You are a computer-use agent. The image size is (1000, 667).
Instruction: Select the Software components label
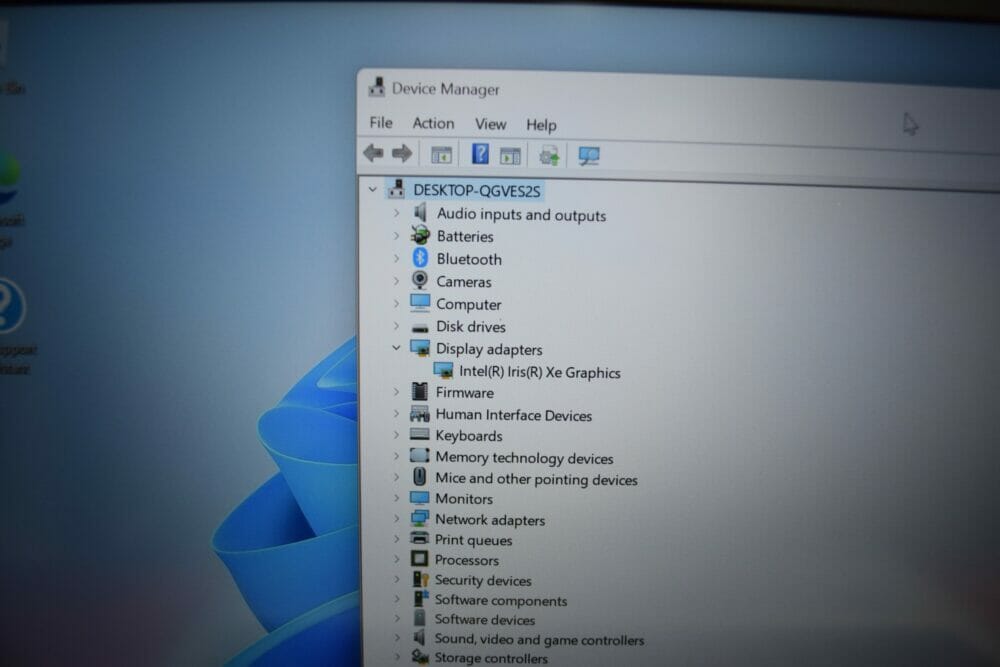point(501,601)
